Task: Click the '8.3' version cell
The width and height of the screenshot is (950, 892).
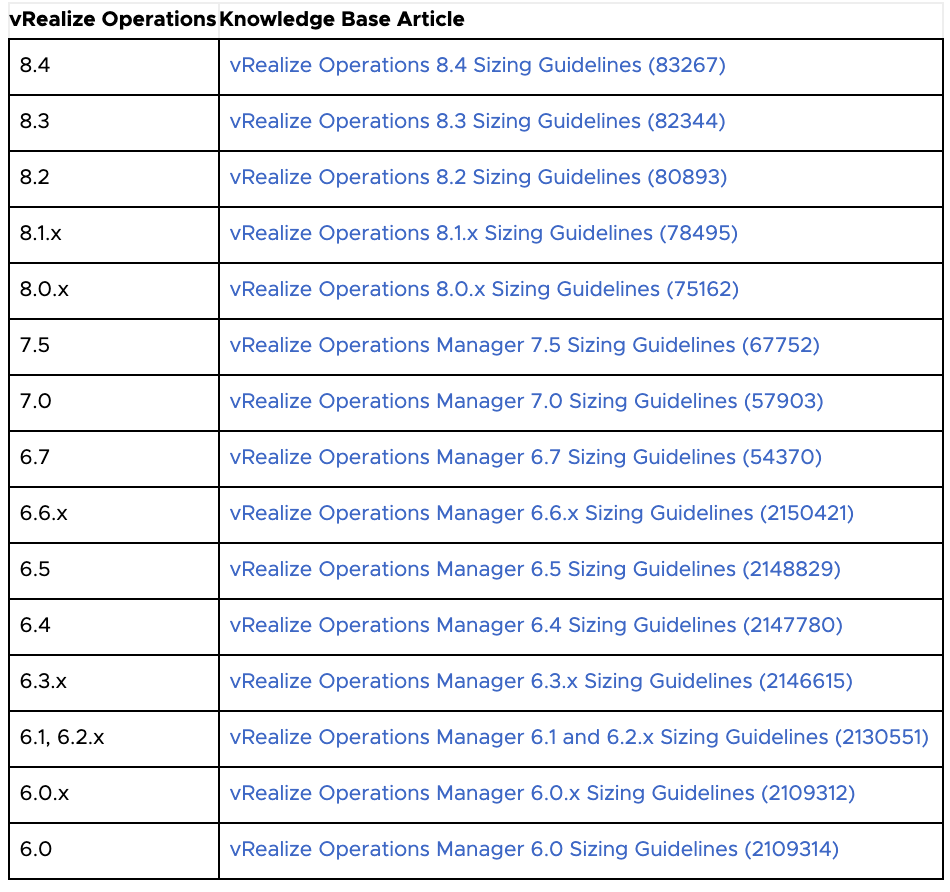Action: point(114,121)
